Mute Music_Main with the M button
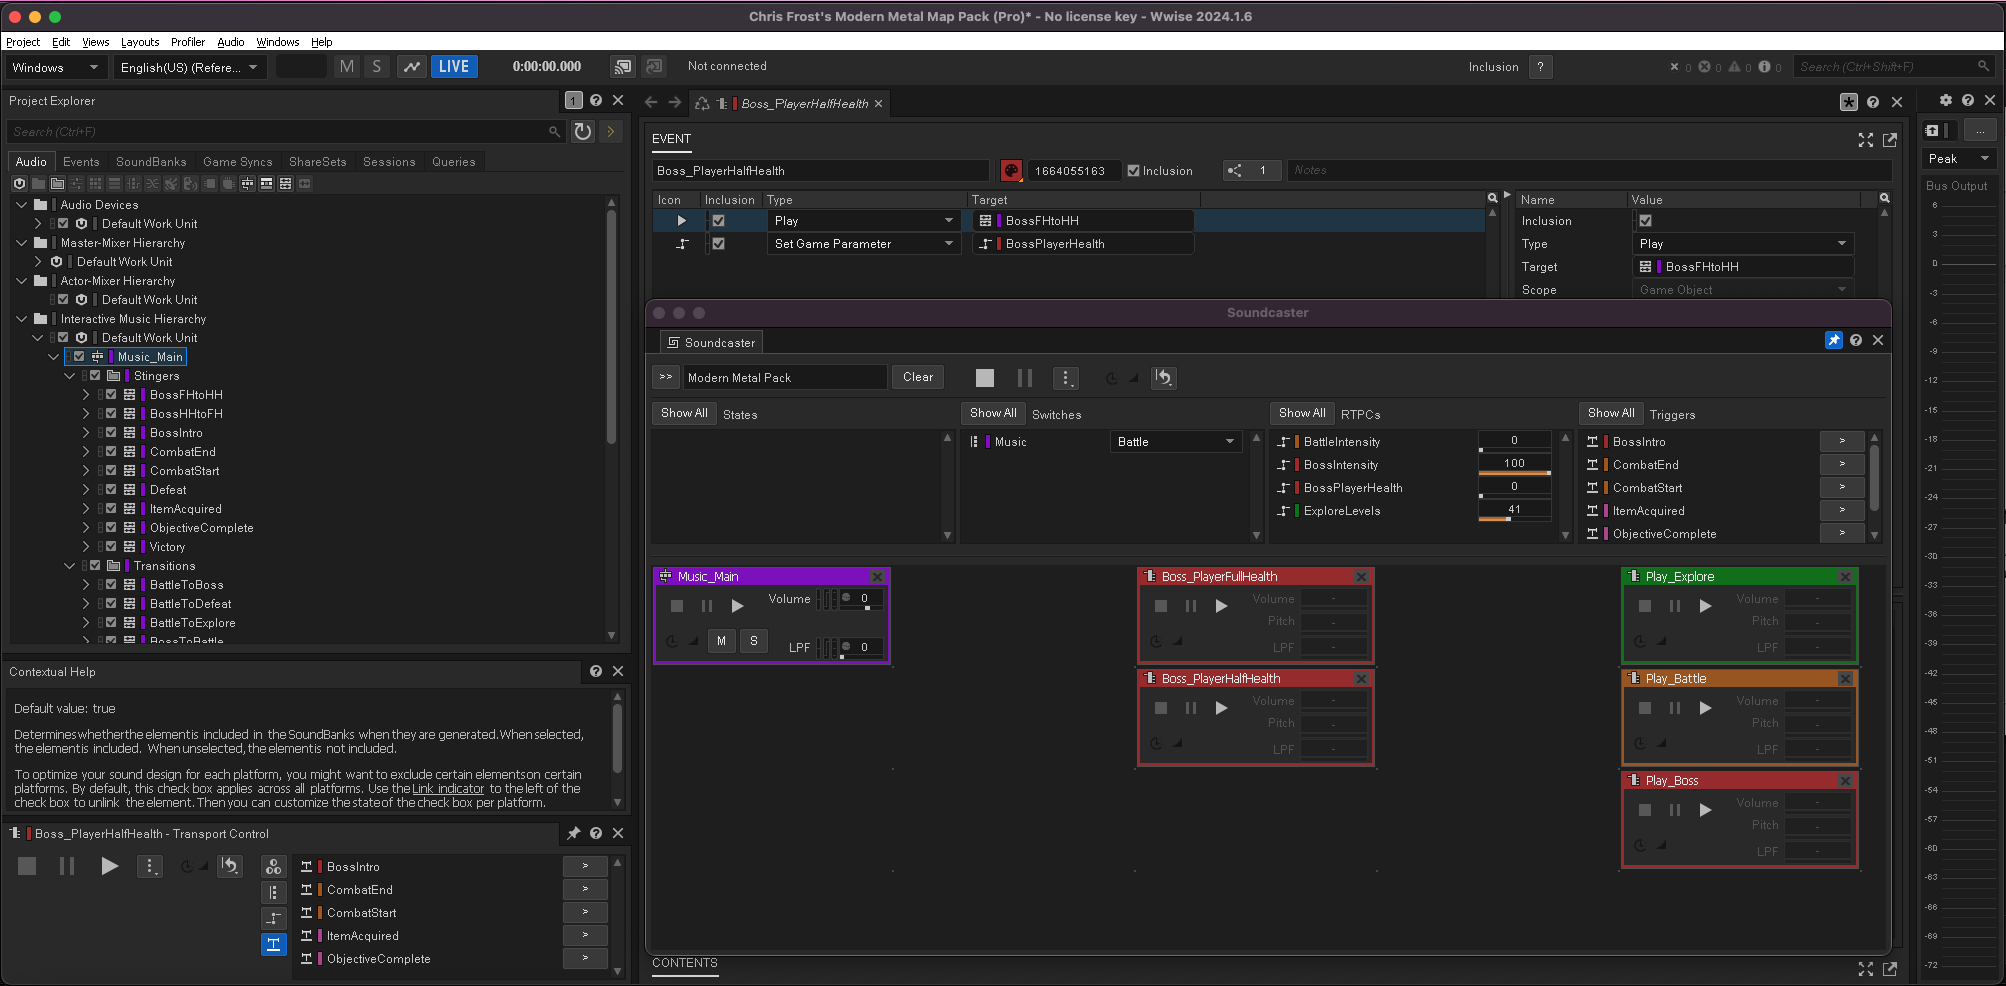Screen dimensions: 2006x986 (x=721, y=641)
